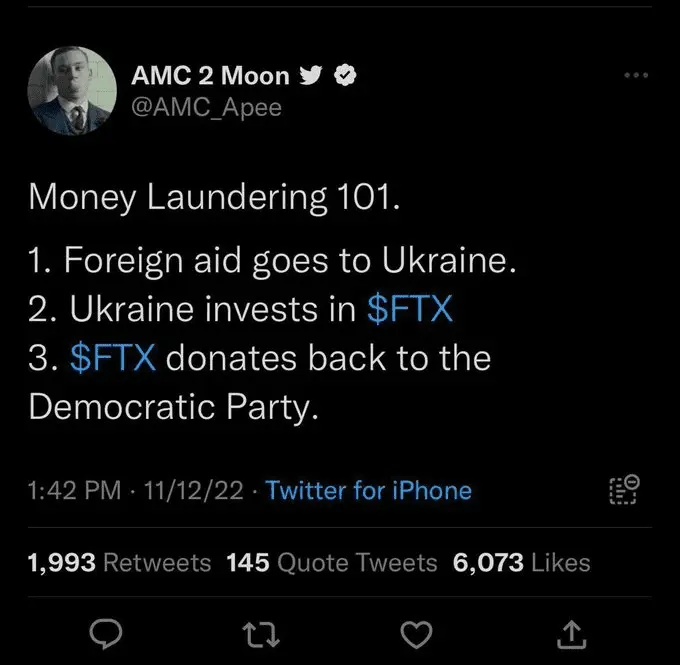Open the Twitter for iPhone source link

pos(369,491)
